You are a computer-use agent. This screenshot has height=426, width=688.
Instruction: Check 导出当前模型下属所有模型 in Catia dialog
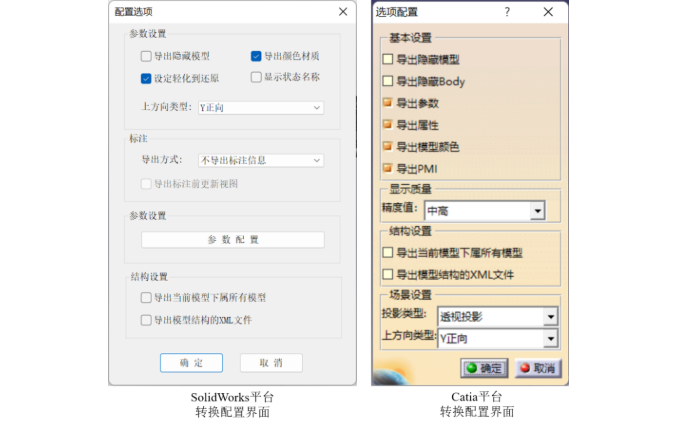click(x=388, y=253)
